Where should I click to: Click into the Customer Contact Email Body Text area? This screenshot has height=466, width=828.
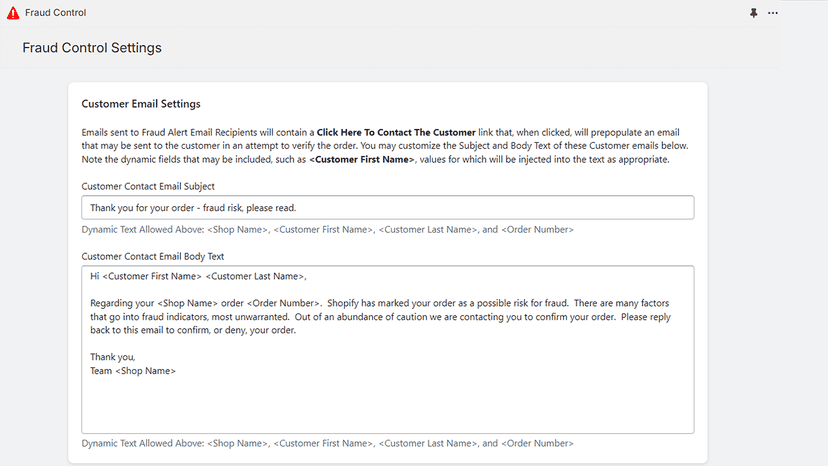pyautogui.click(x=388, y=350)
